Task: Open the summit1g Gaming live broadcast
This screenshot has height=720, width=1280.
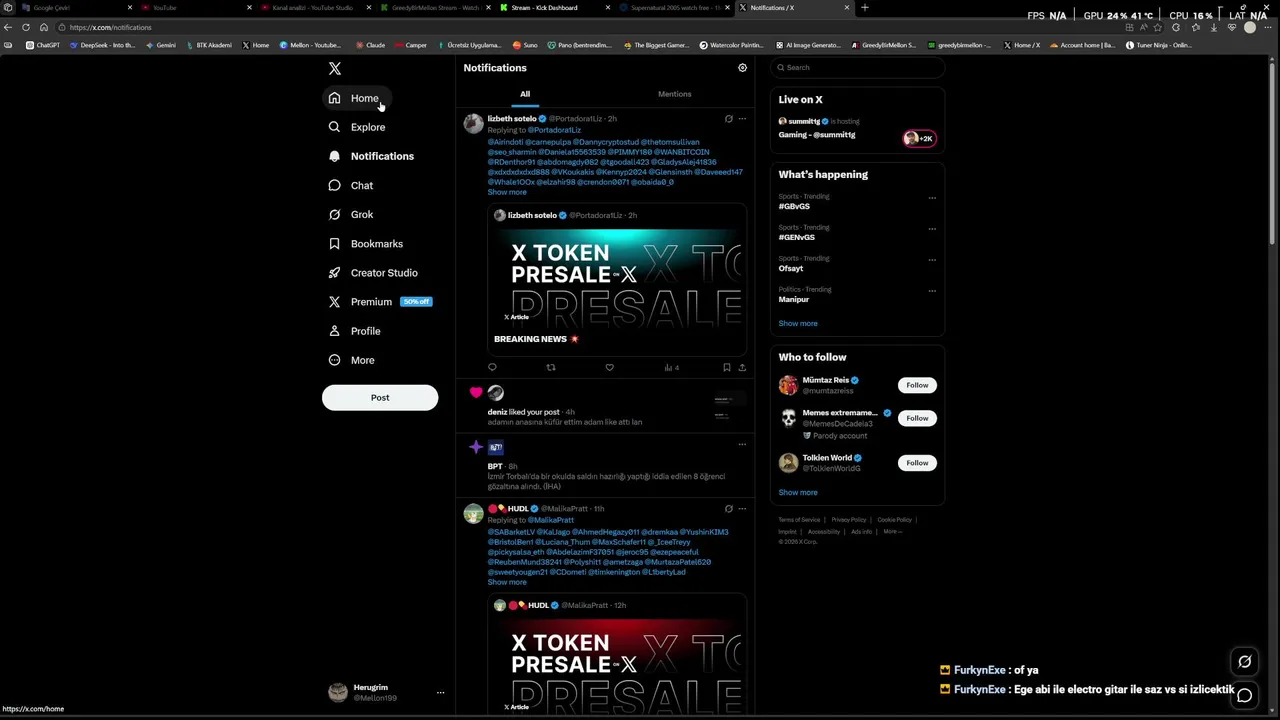Action: tap(857, 128)
